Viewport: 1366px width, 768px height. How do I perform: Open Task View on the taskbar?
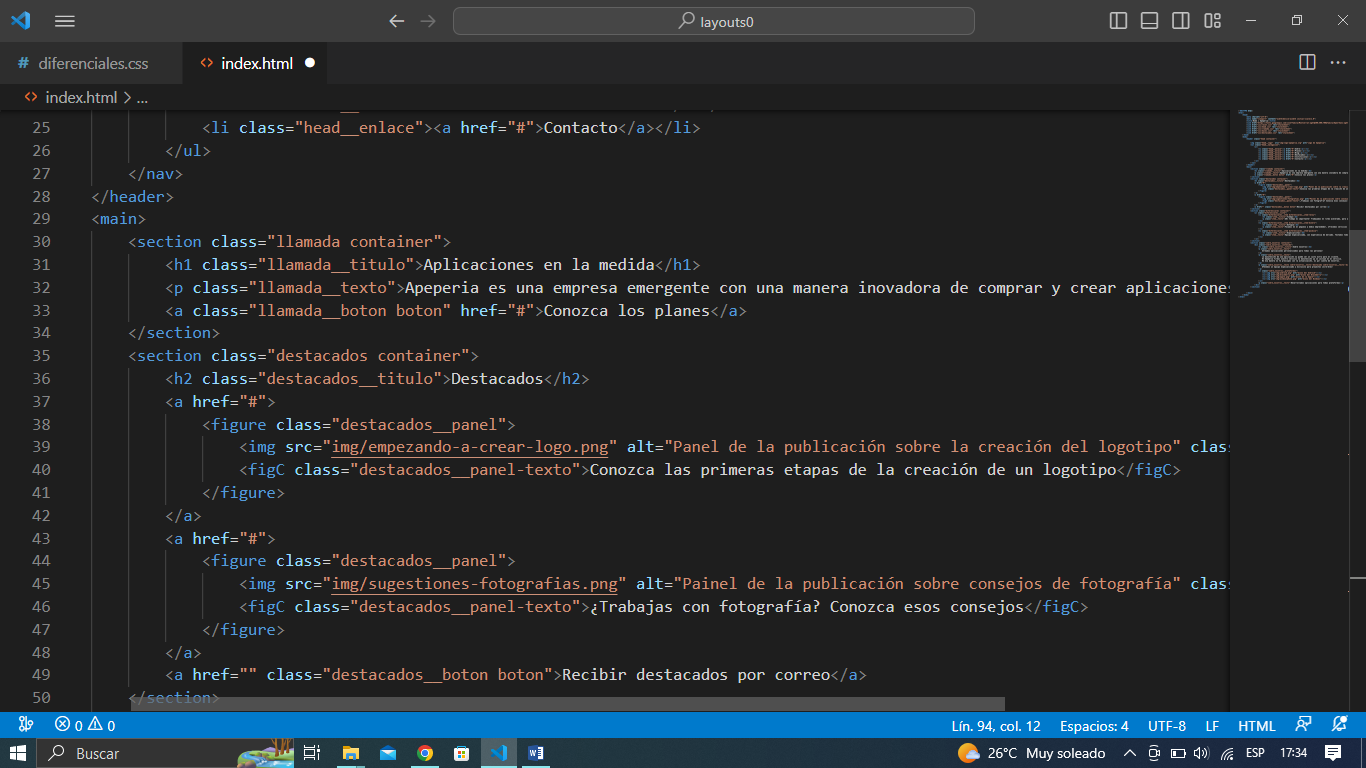(312, 753)
